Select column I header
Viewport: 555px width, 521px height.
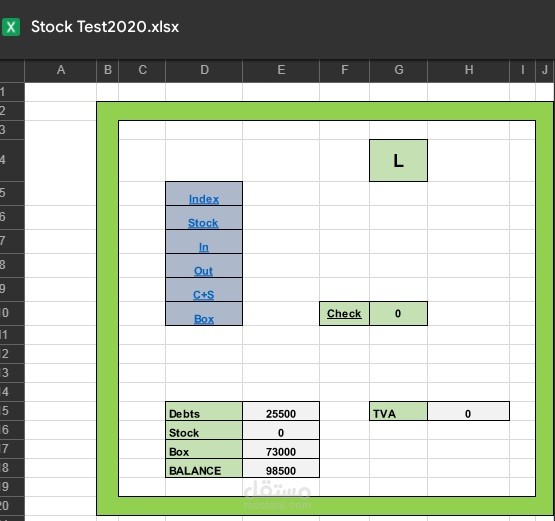click(522, 70)
